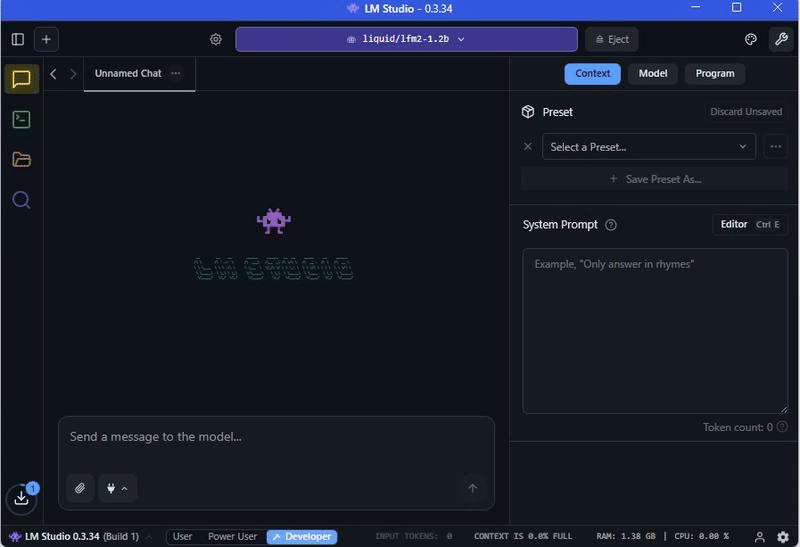This screenshot has height=547, width=800.
Task: Click the Preset cube icon
Action: [x=528, y=112]
